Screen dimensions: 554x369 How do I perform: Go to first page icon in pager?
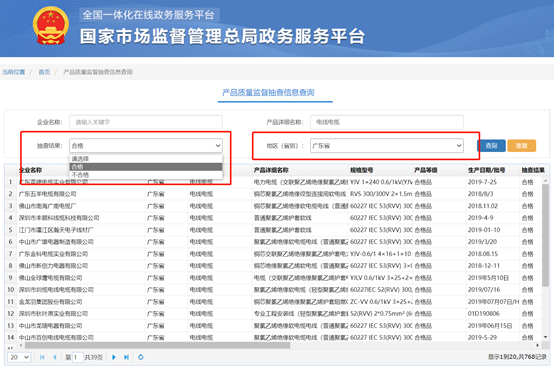tap(42, 357)
